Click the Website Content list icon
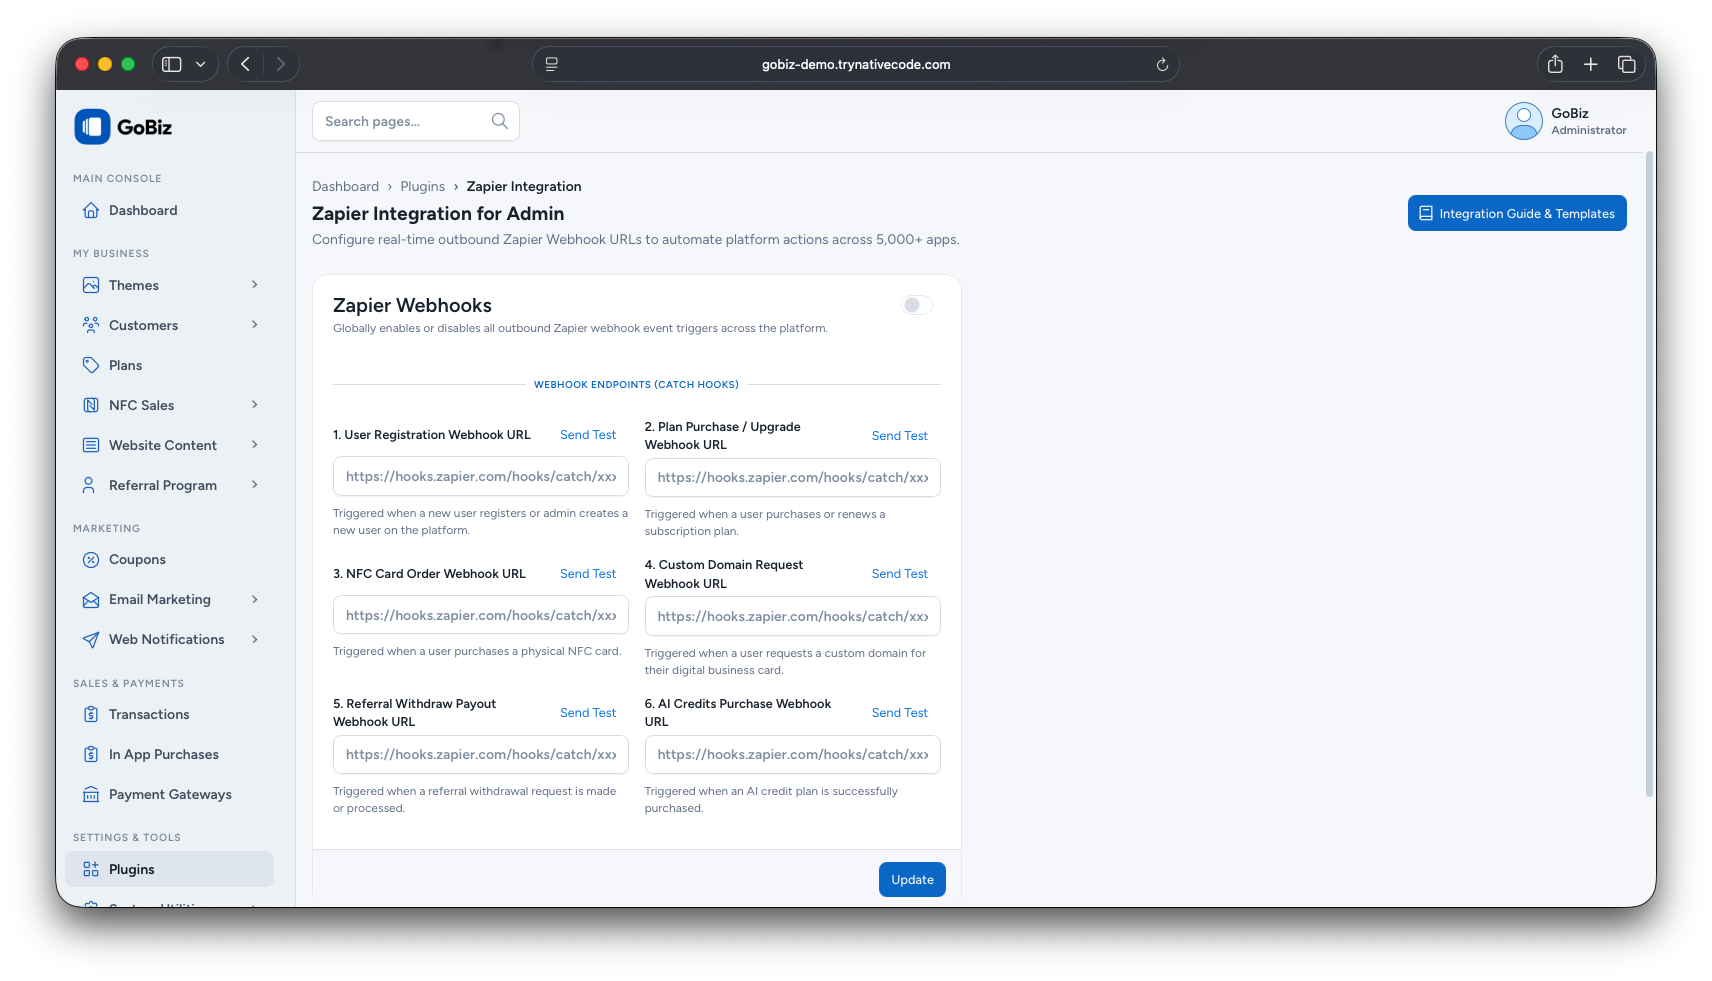The width and height of the screenshot is (1712, 981). coord(91,445)
